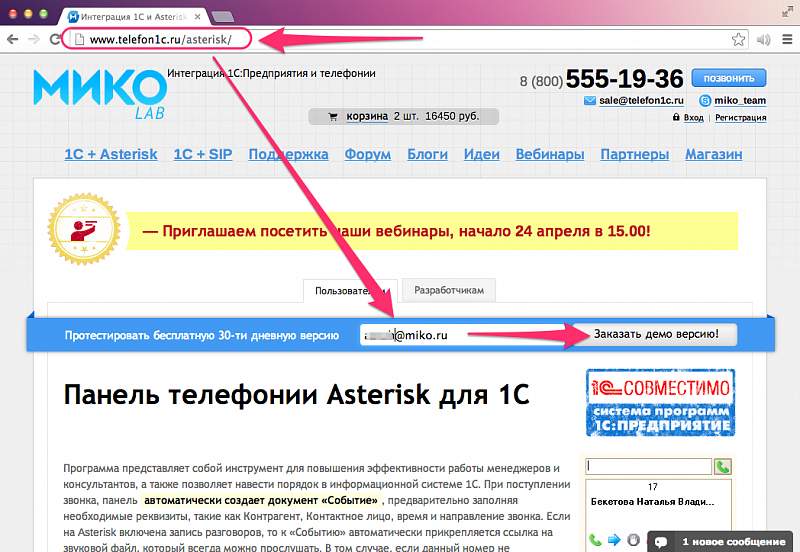Click the Заказать демо версию! button
This screenshot has height=552, width=800.
[x=656, y=334]
